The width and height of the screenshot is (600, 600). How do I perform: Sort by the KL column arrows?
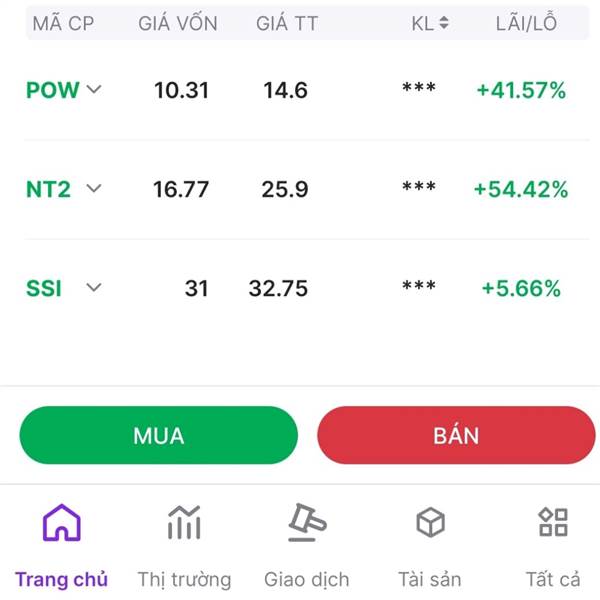(x=444, y=23)
